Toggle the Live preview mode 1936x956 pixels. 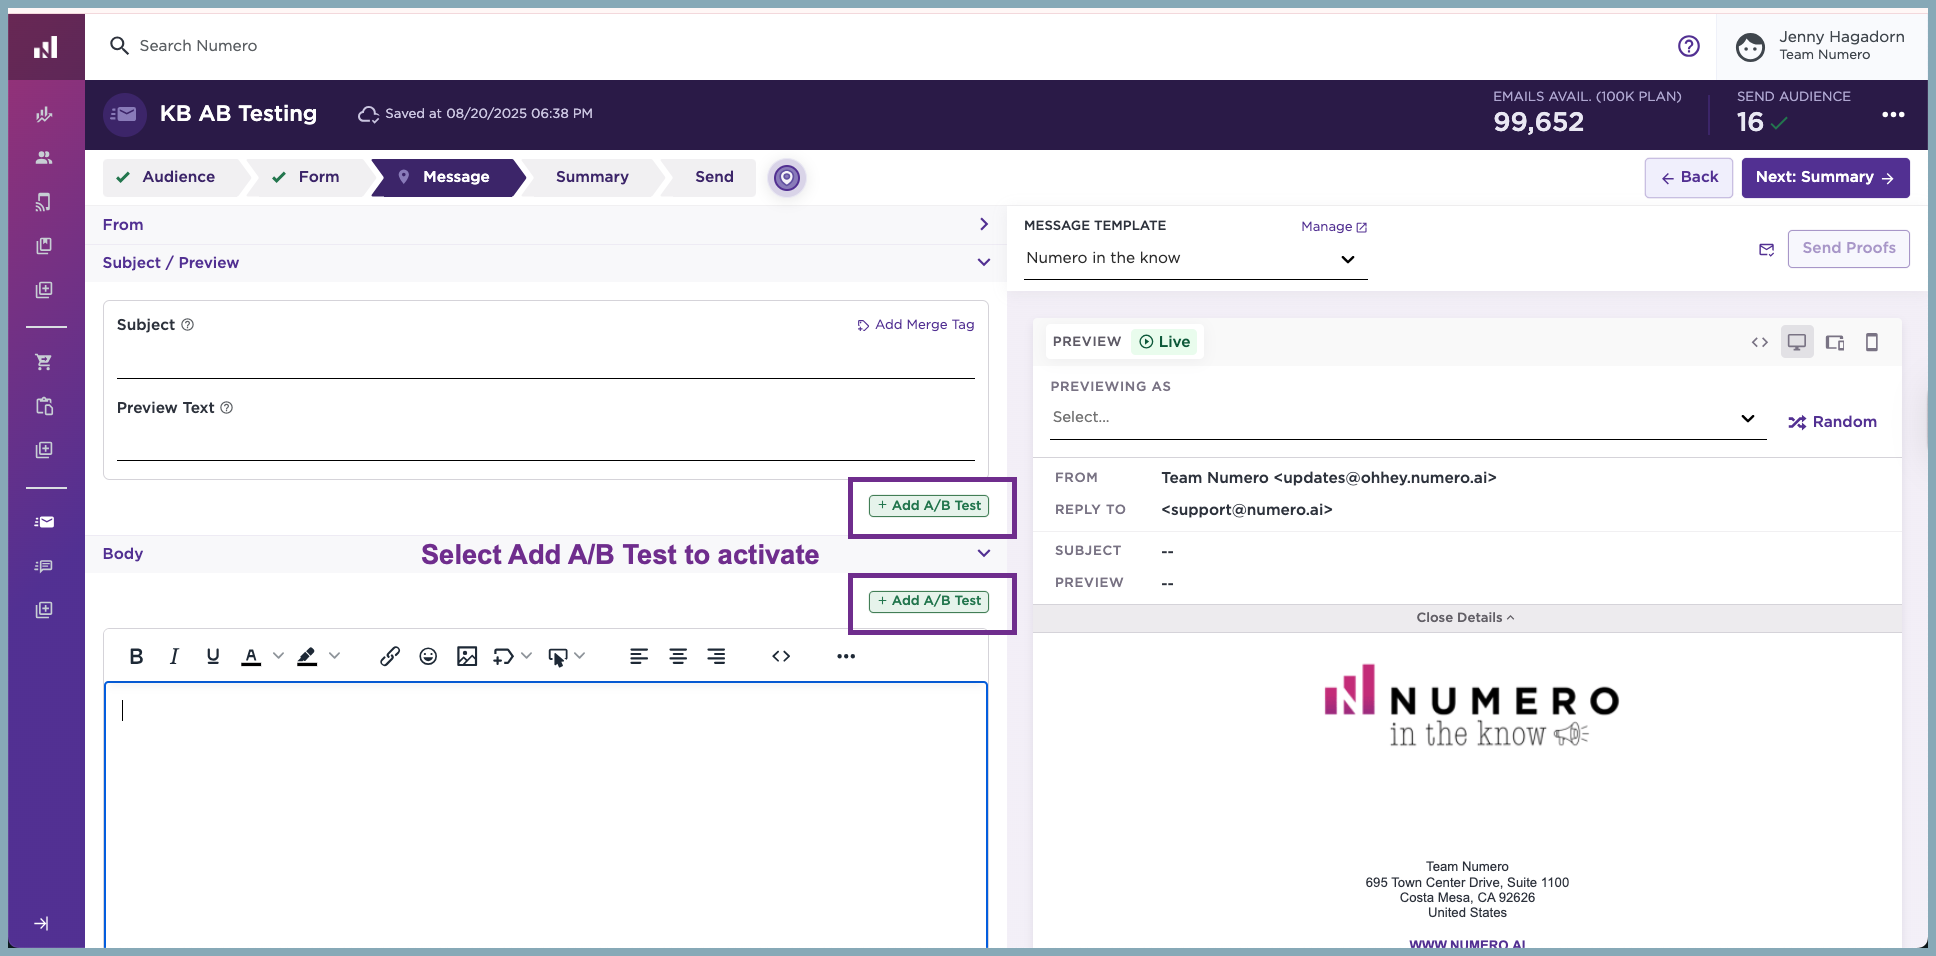tap(1165, 342)
